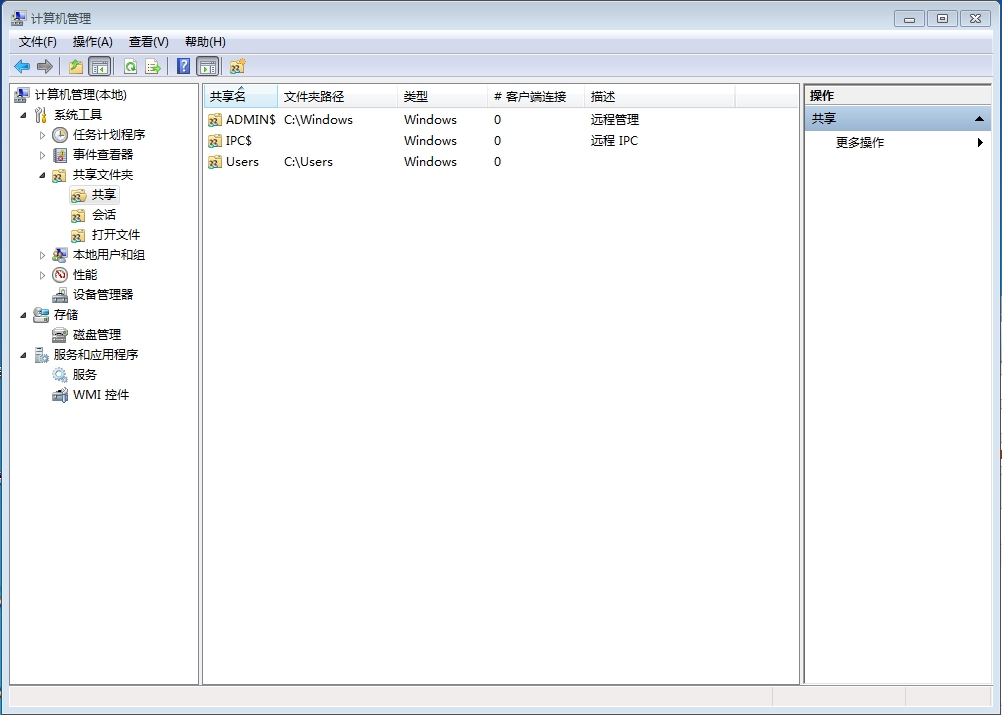
Task: Click the Refresh toolbar icon
Action: pos(130,66)
